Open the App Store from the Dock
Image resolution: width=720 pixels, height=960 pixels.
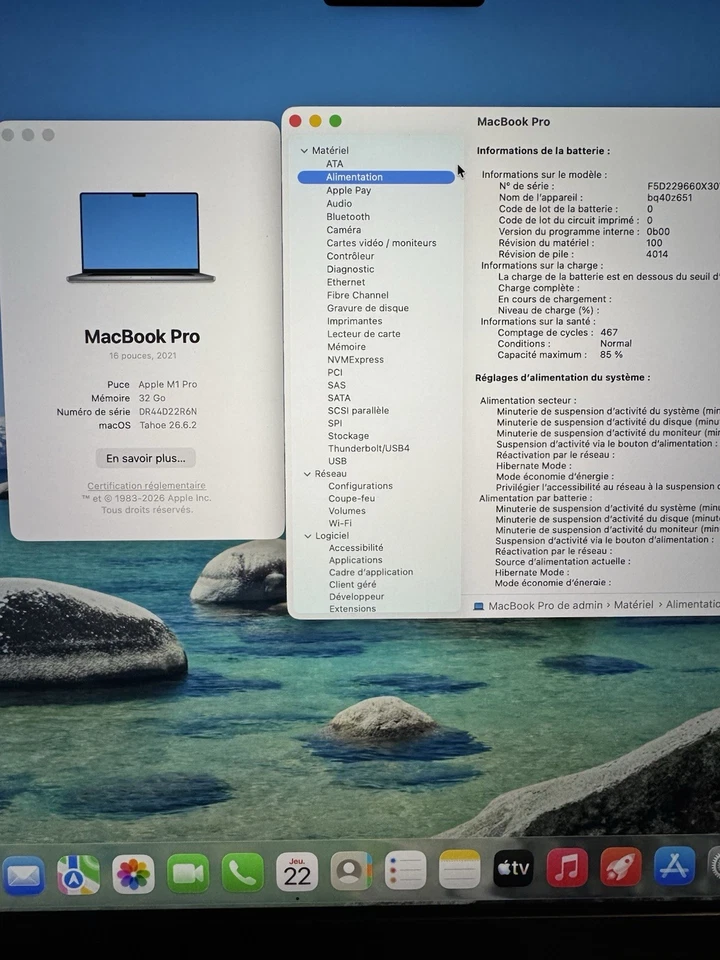[674, 865]
